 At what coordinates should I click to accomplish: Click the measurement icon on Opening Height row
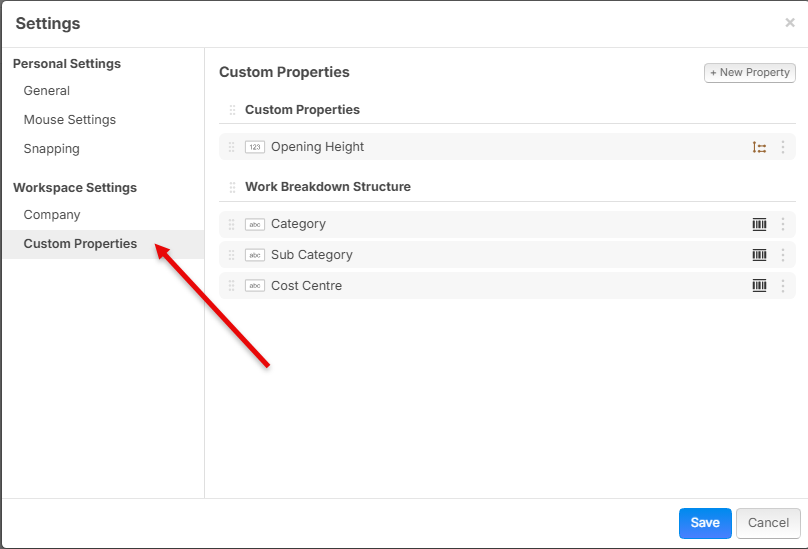(759, 147)
